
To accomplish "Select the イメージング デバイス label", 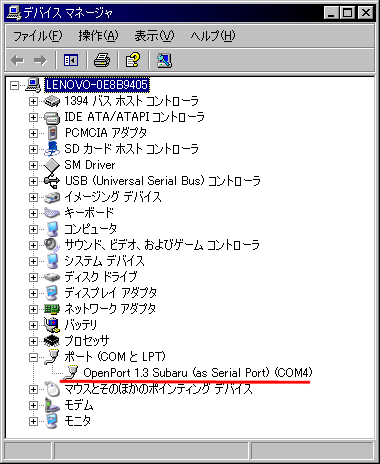I will click(113, 197).
